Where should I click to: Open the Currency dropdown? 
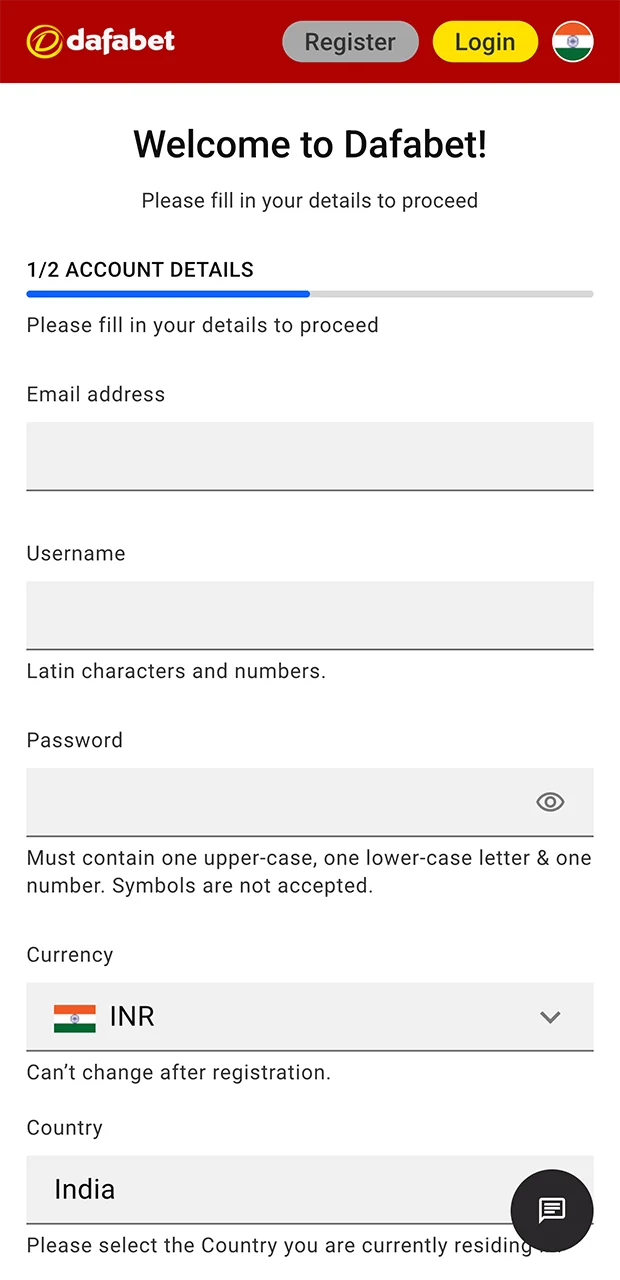[x=310, y=1017]
